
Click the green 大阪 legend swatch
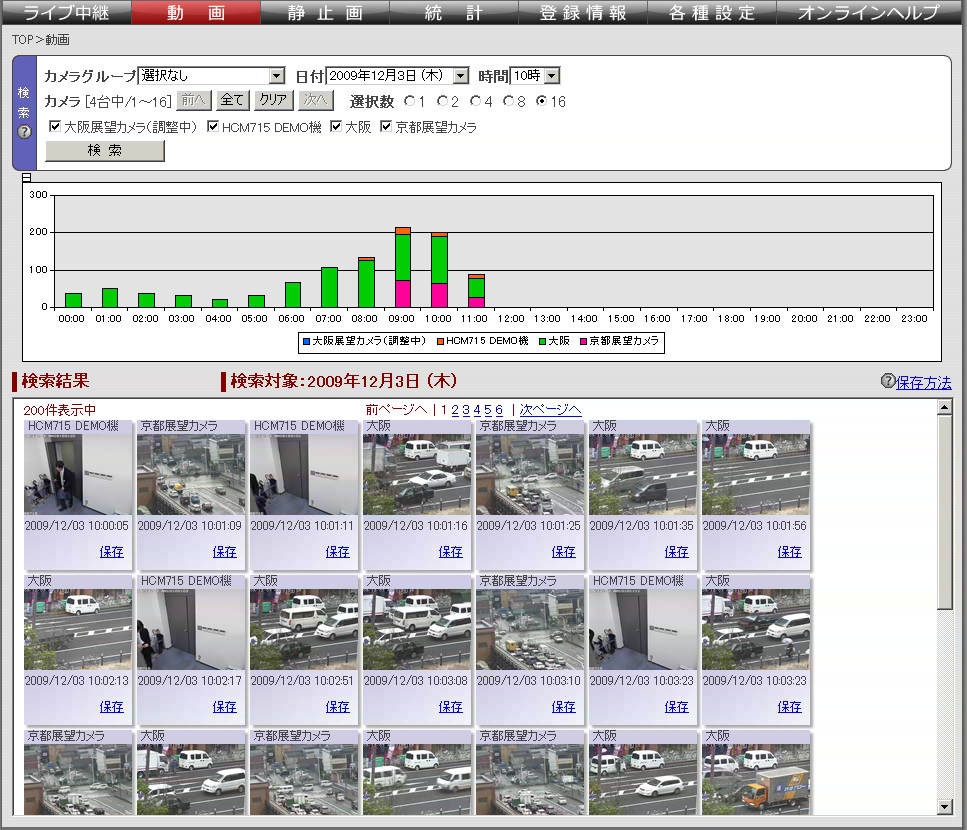coord(543,342)
